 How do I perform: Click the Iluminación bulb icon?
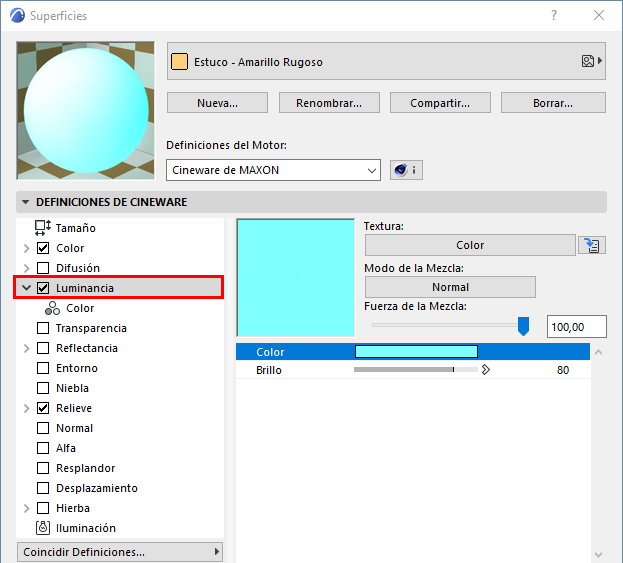(x=43, y=528)
